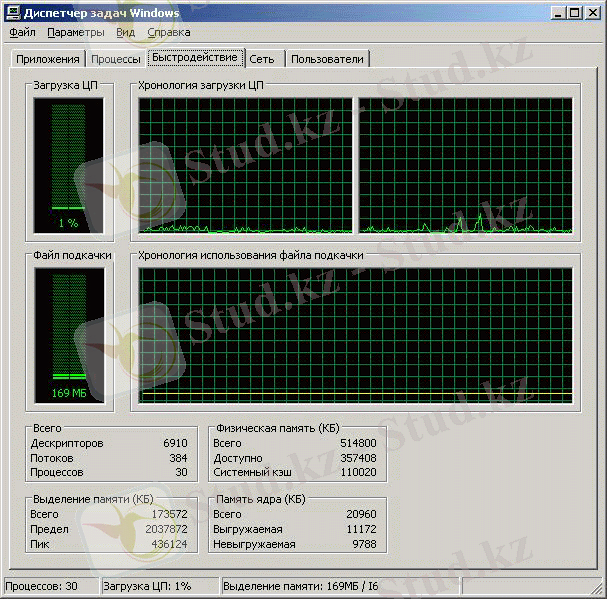Click the Потоков value 384
This screenshot has width=607, height=599.
tap(178, 458)
